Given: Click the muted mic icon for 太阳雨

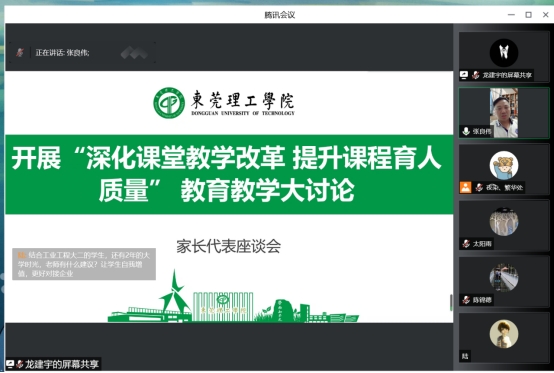Looking at the screenshot, I should coord(466,243).
